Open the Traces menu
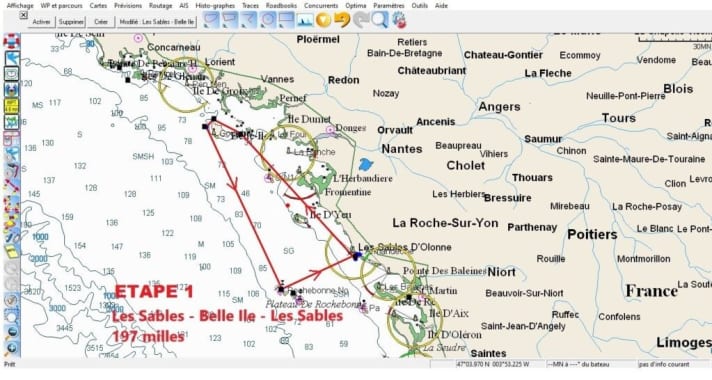This screenshot has width=712, height=380. pyautogui.click(x=250, y=5)
